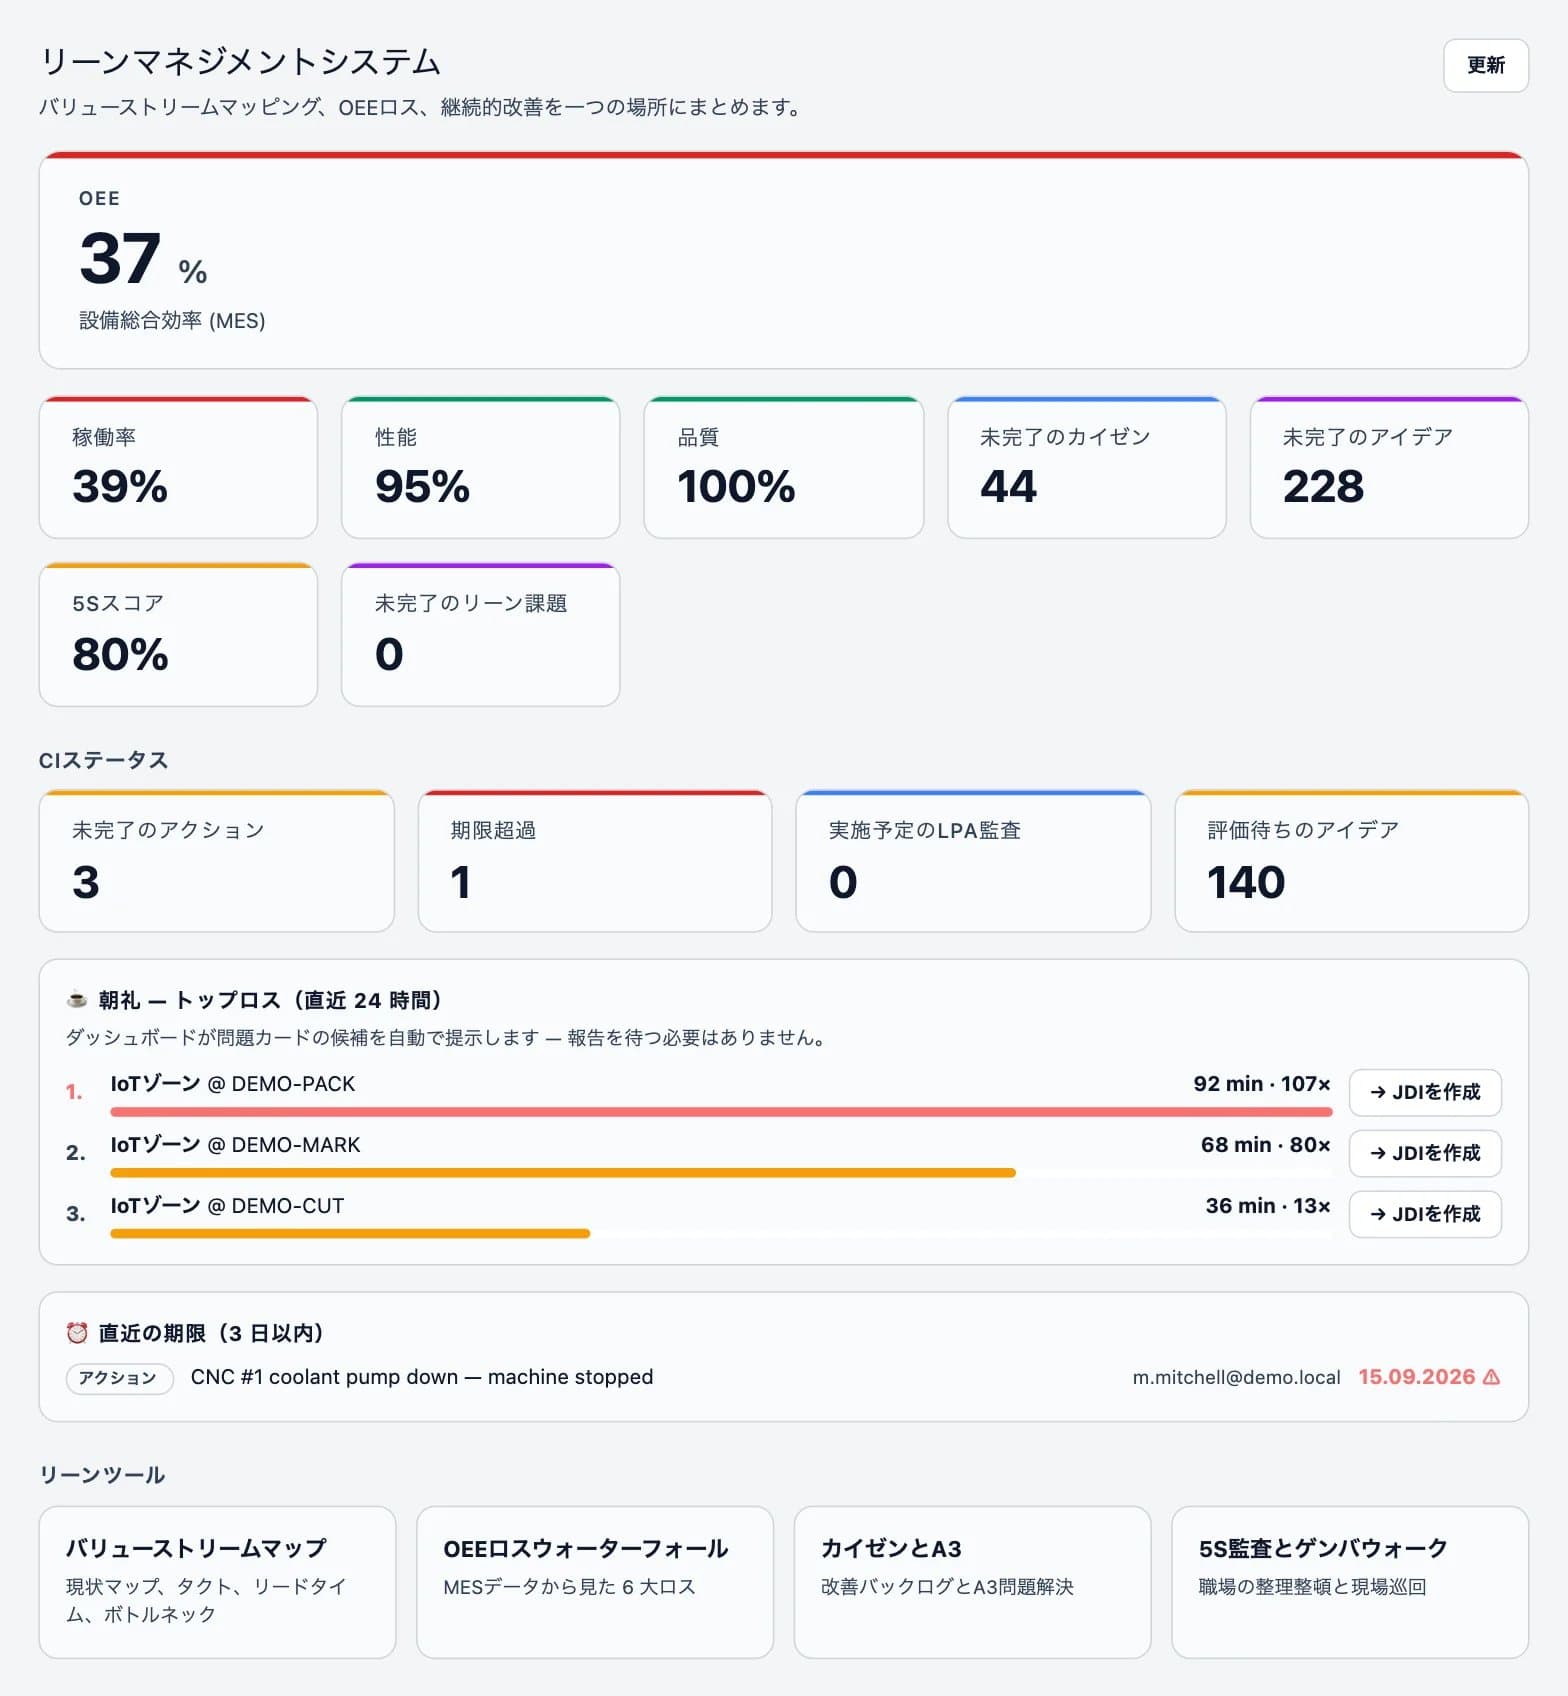Open the 期限超過 card
Viewport: 1568px width, 1696px height.
(595, 862)
